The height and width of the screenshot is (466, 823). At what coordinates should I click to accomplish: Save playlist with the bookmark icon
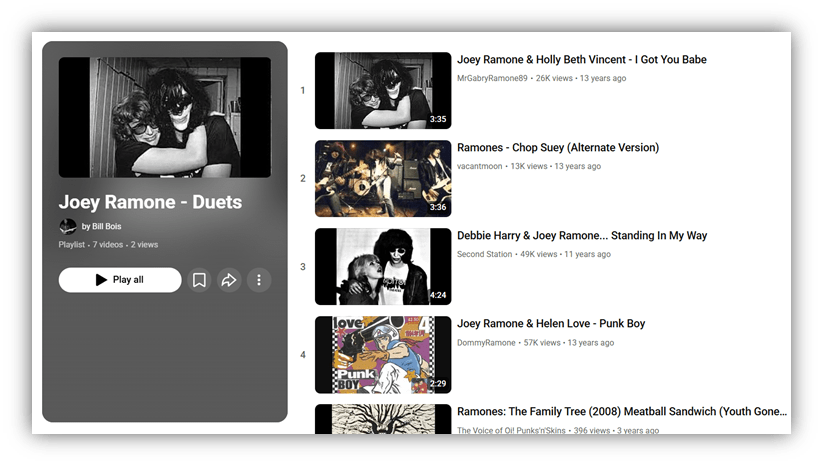click(x=199, y=280)
